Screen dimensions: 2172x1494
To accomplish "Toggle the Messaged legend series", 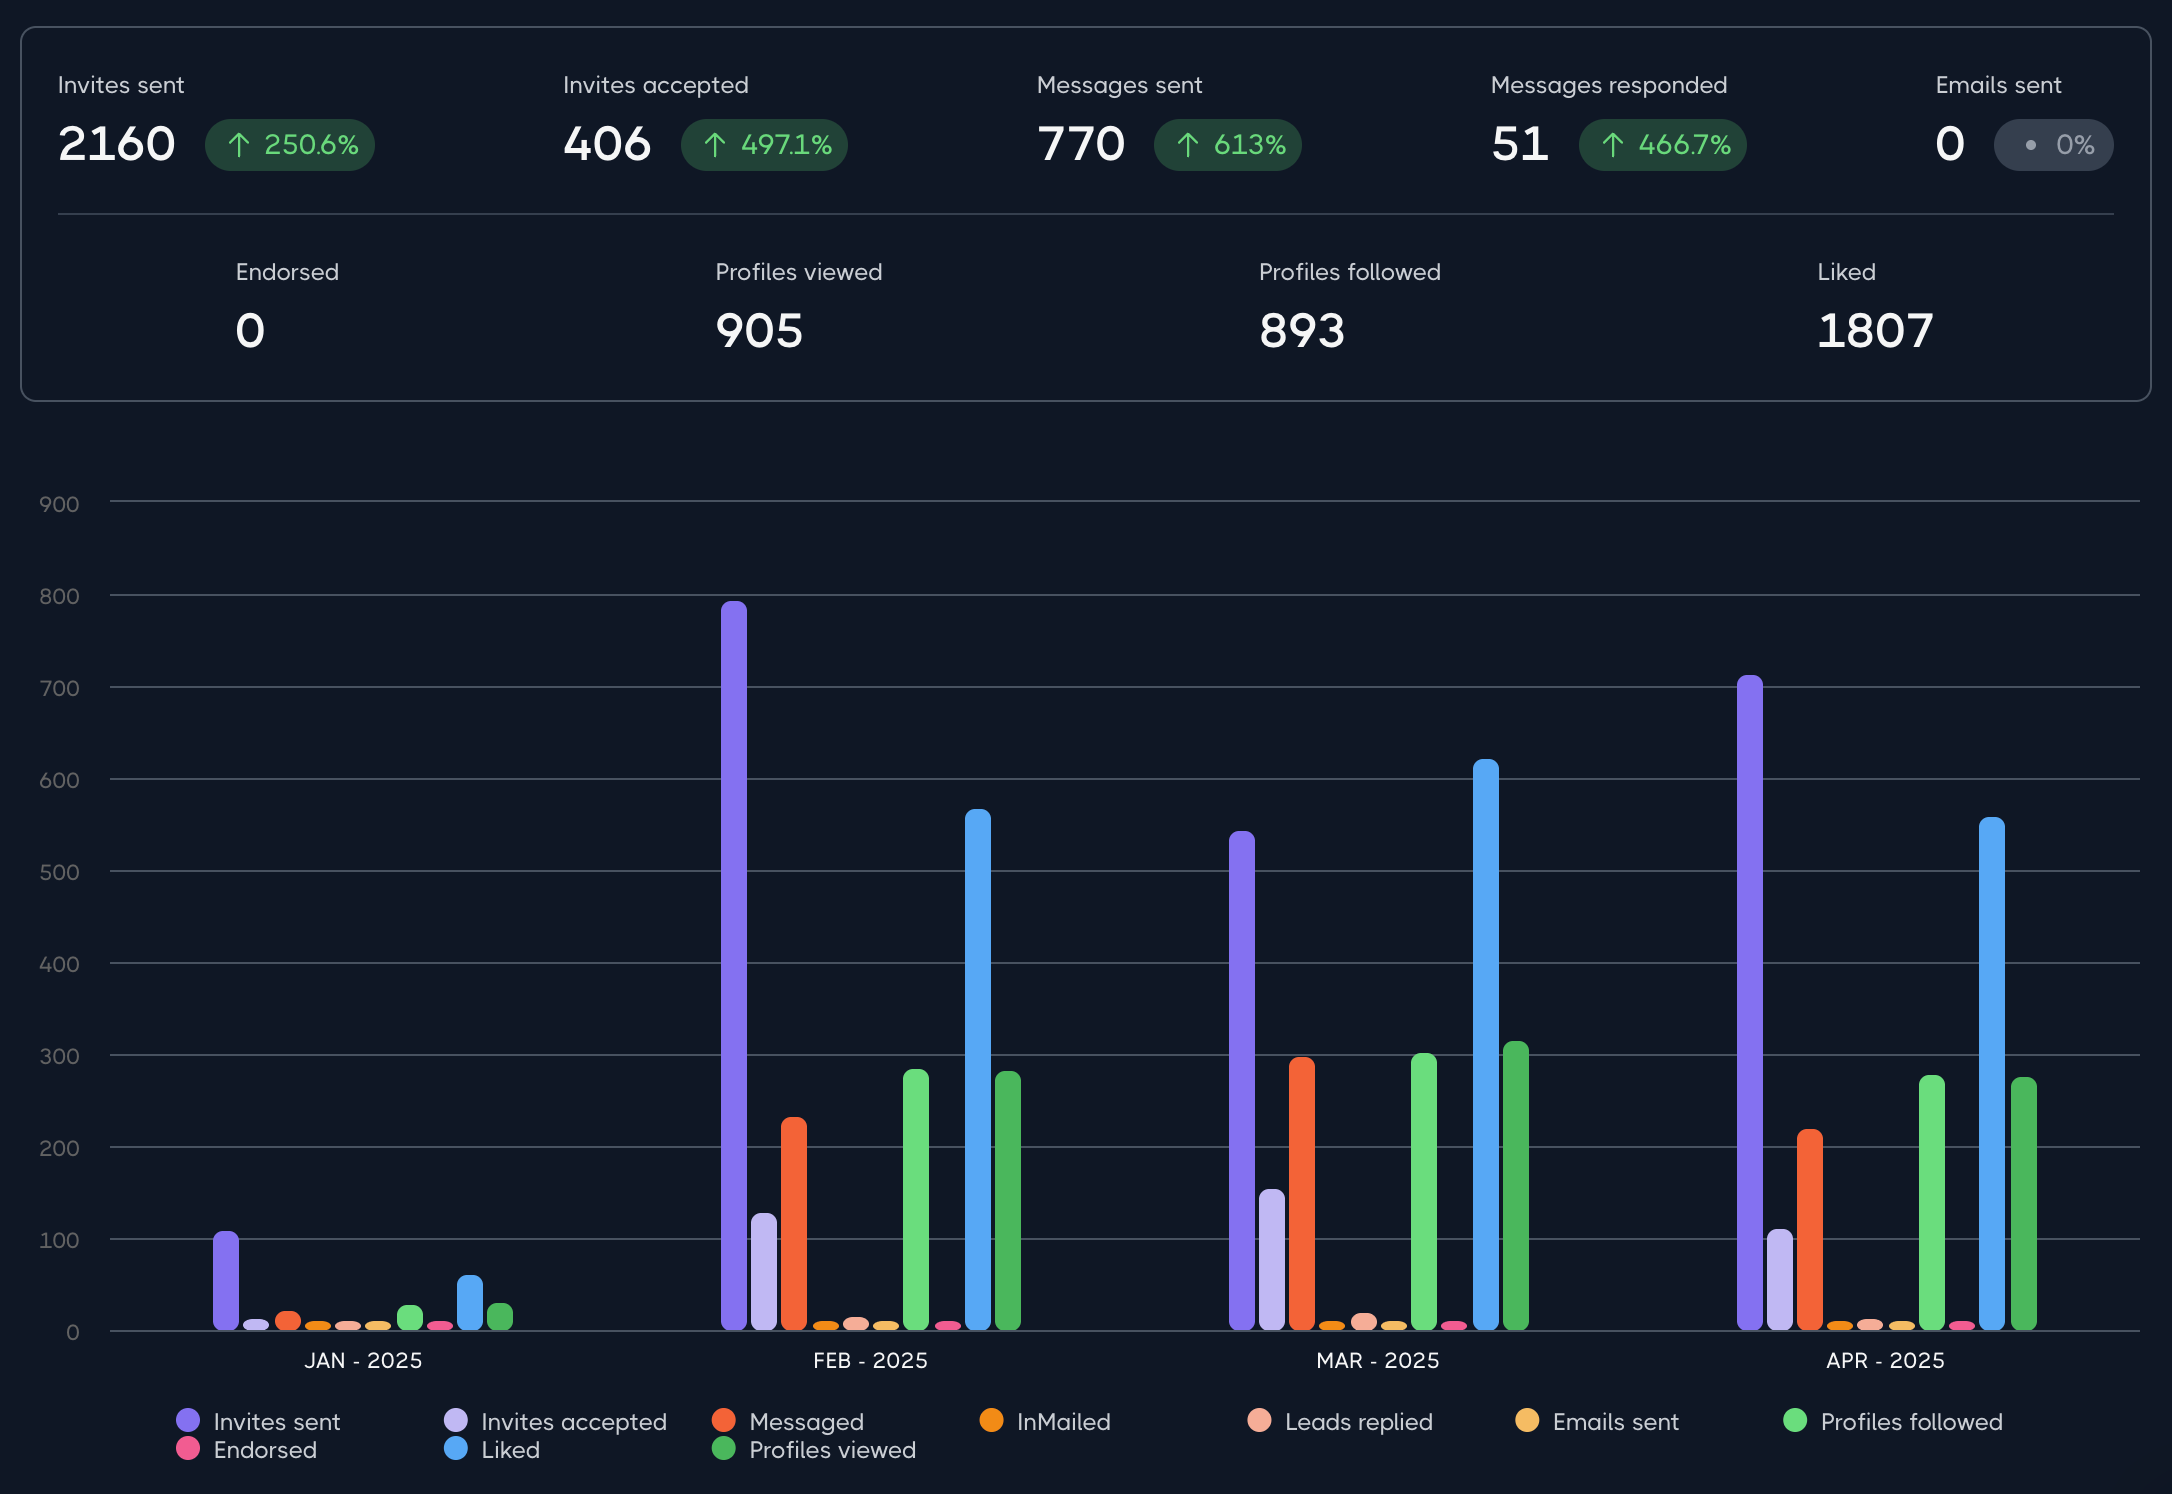I will tap(788, 1421).
